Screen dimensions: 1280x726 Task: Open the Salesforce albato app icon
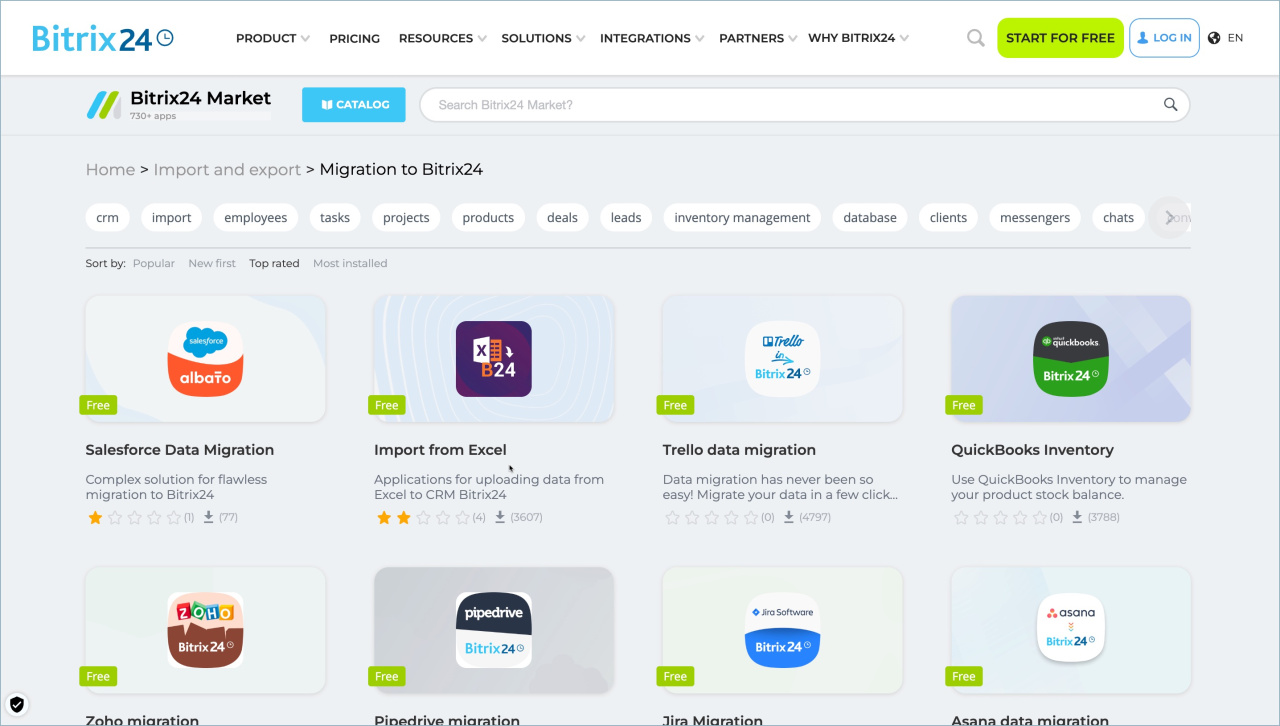[205, 359]
